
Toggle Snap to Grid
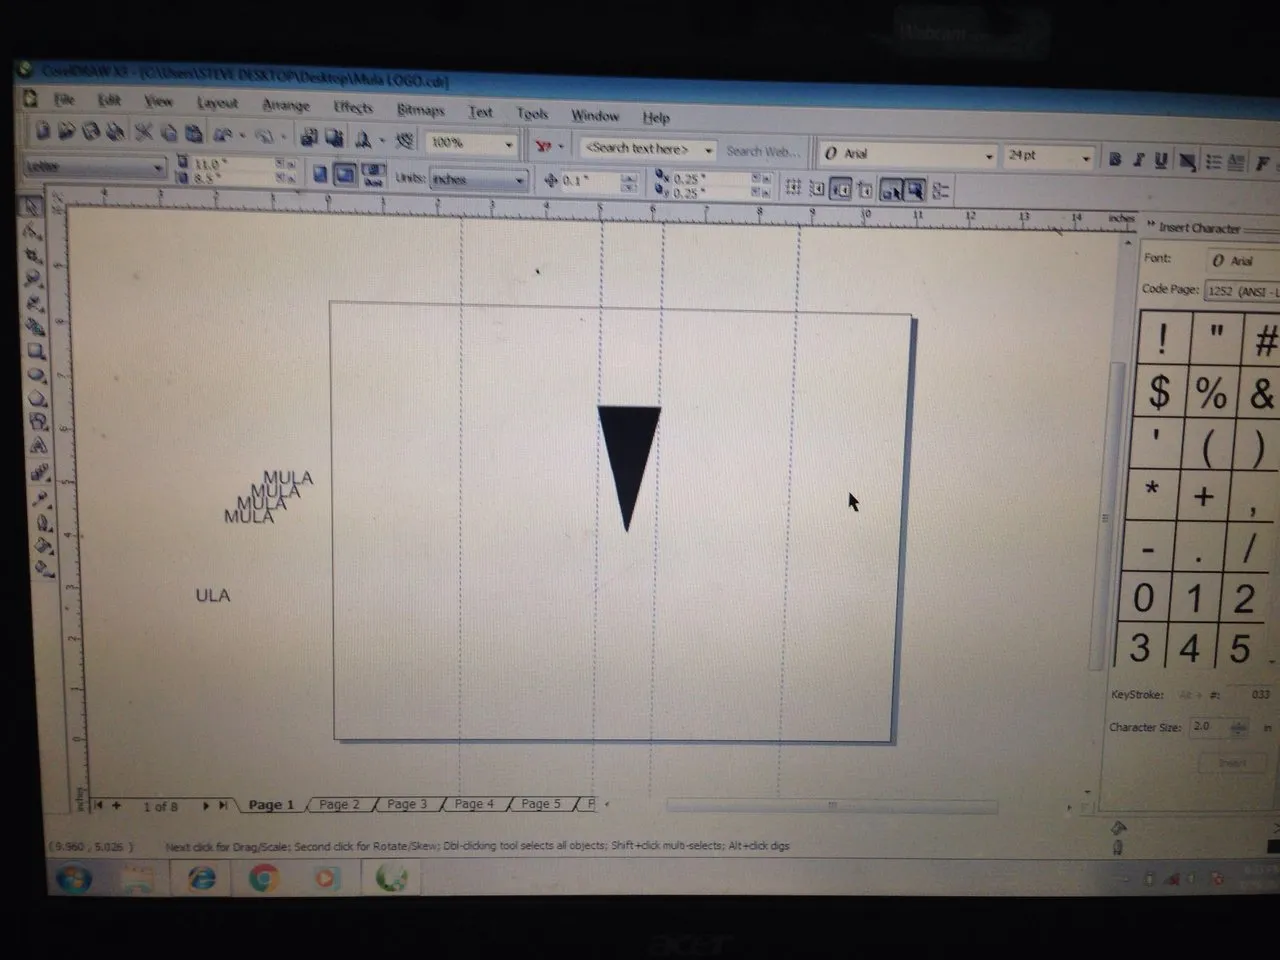tap(794, 187)
